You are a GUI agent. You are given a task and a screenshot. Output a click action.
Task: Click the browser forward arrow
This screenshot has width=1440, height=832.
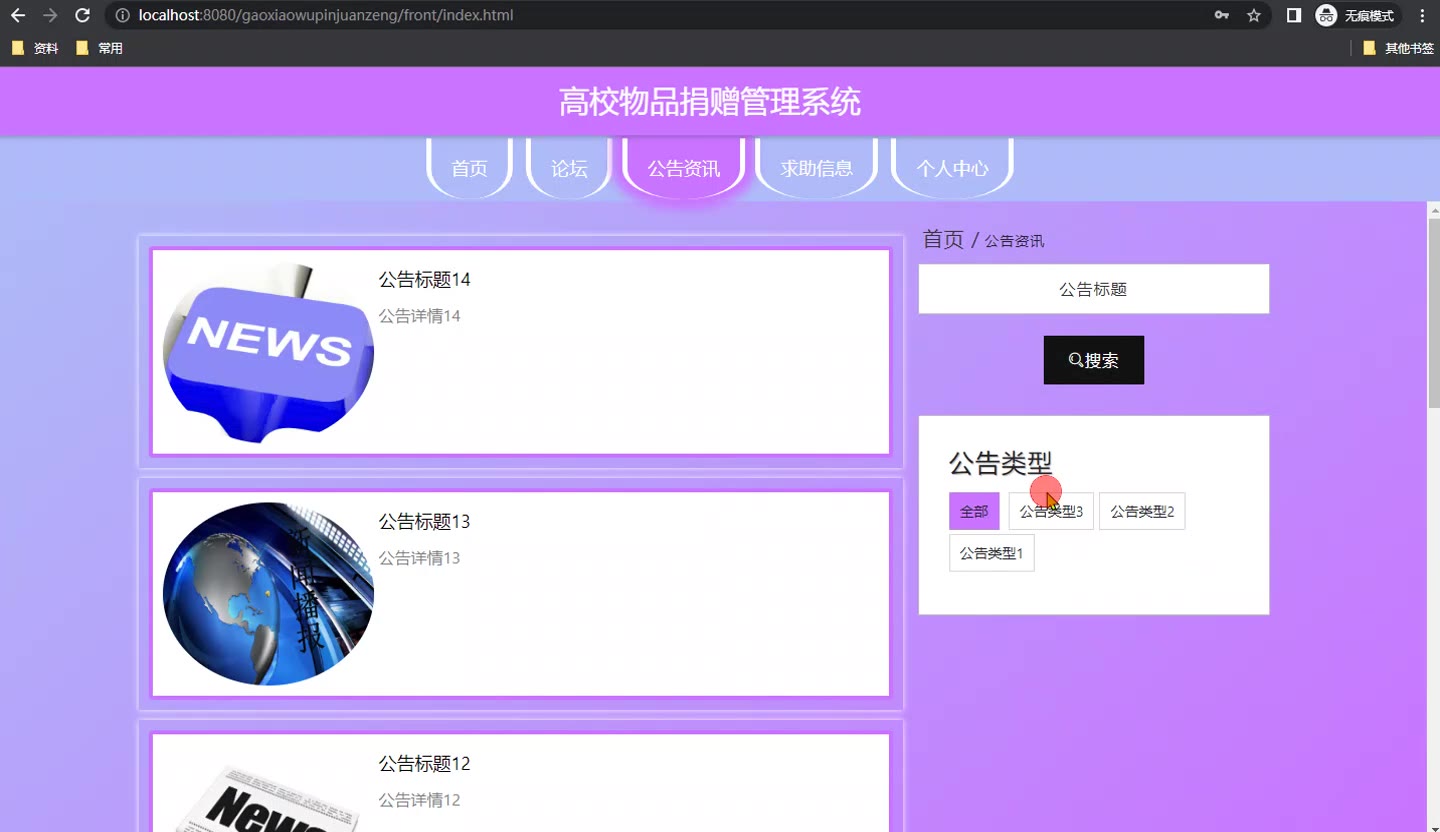pos(50,15)
